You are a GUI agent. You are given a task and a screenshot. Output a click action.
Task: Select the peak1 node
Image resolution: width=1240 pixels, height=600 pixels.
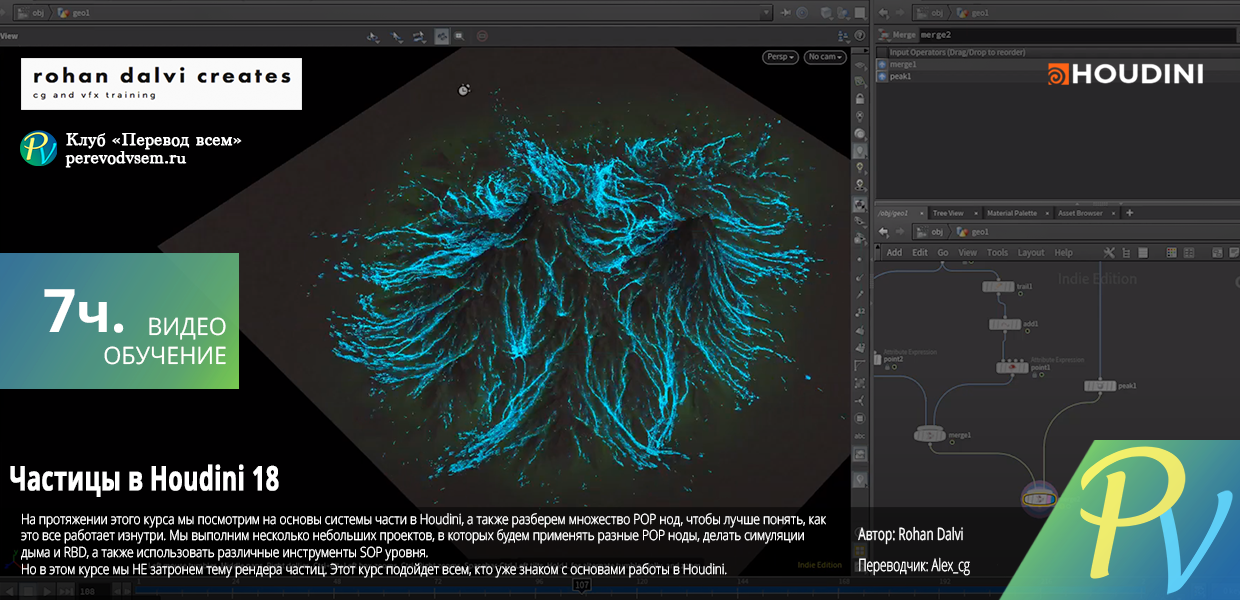coord(1100,385)
